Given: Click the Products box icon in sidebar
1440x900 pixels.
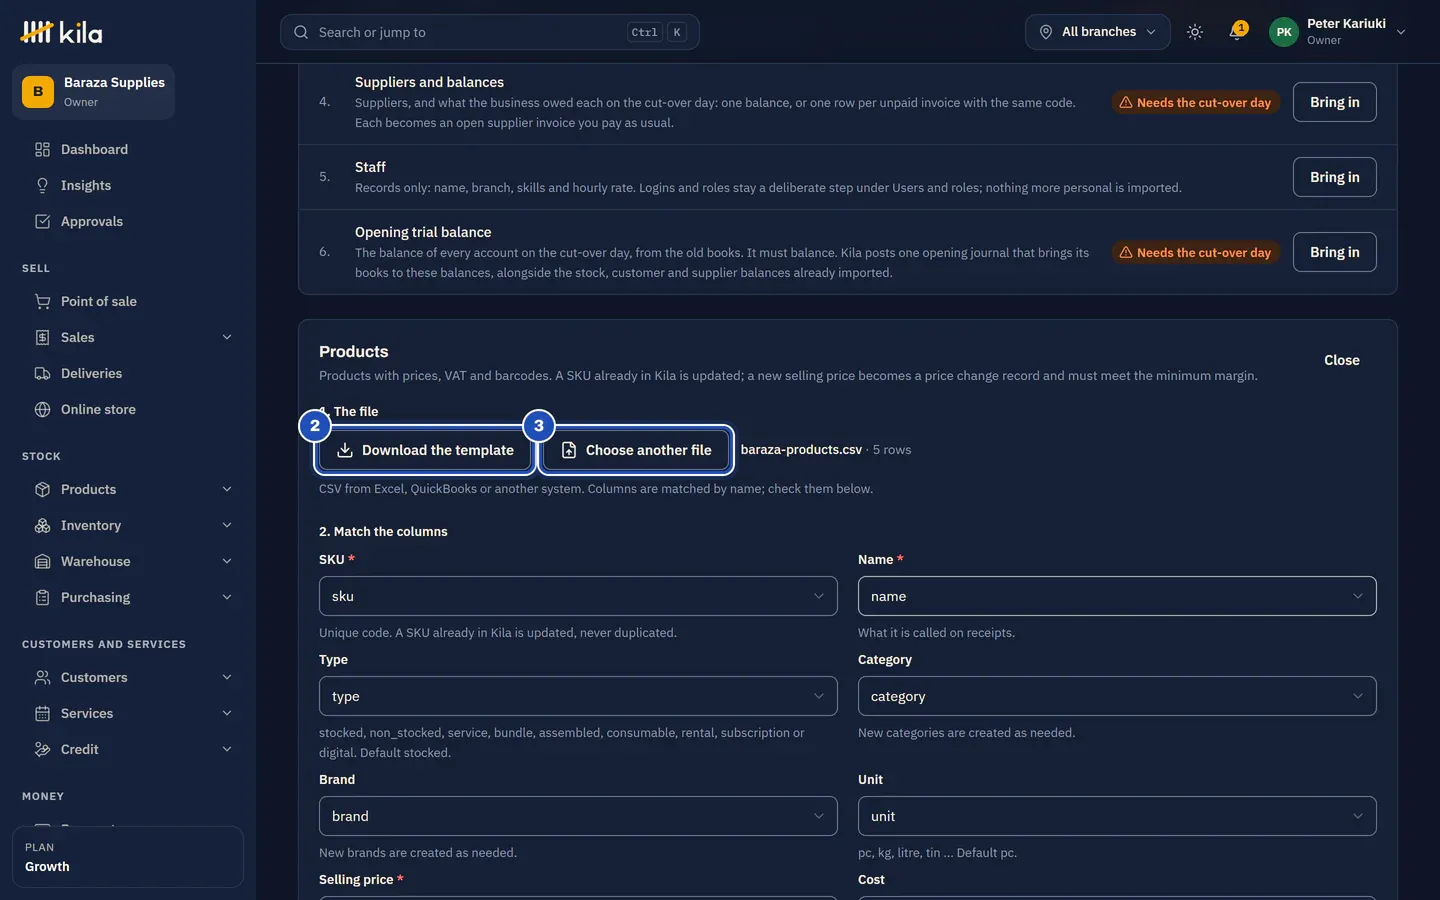Looking at the screenshot, I should (x=42, y=489).
